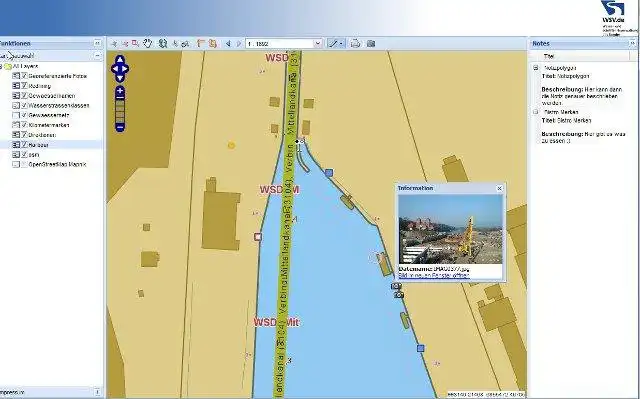Image resolution: width=640 pixels, height=399 pixels.
Task: Click the yellow circle marker on map
Action: [x=231, y=145]
